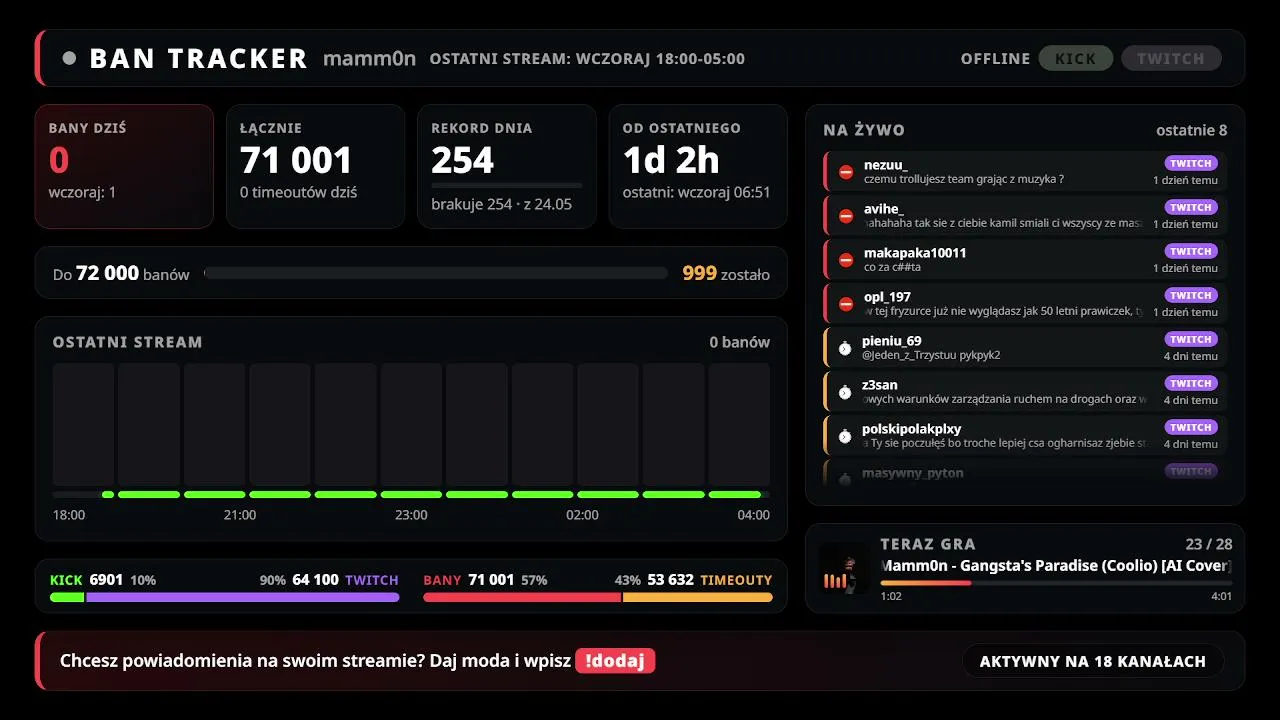Click the username opl_197
The image size is (1280, 720).
888,296
